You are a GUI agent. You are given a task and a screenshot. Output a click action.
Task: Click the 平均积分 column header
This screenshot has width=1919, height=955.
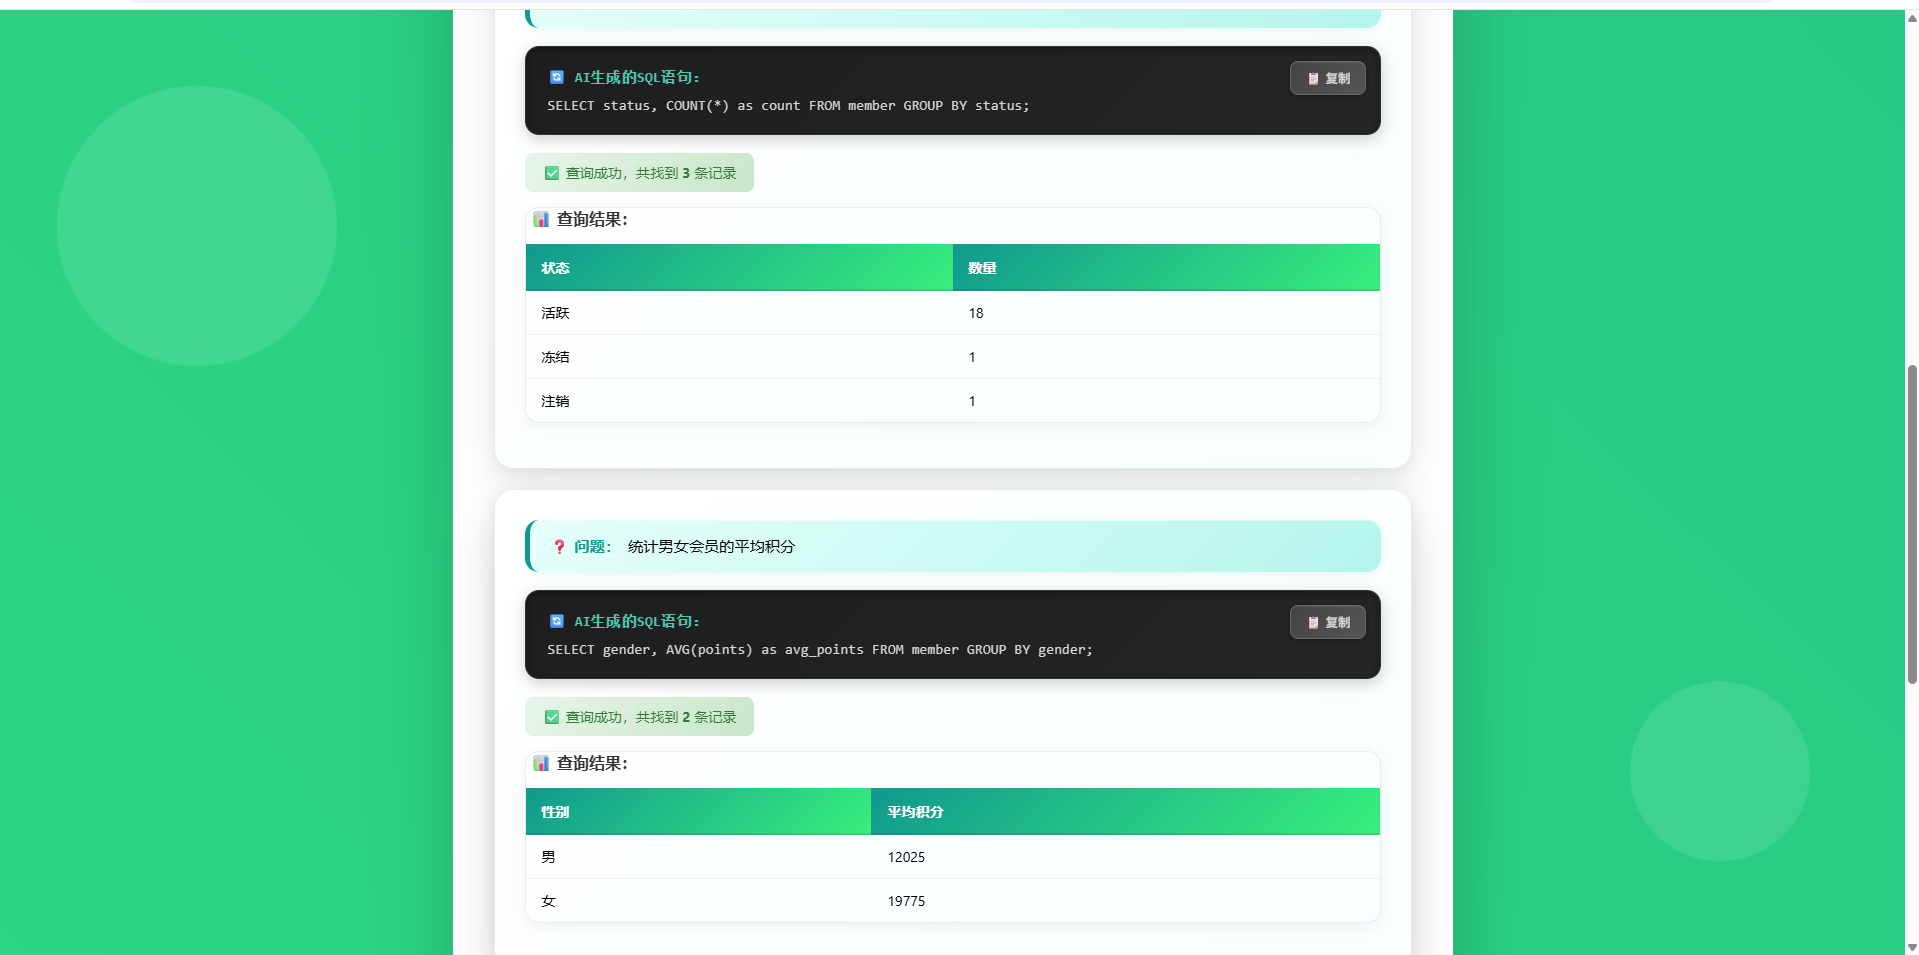1125,812
